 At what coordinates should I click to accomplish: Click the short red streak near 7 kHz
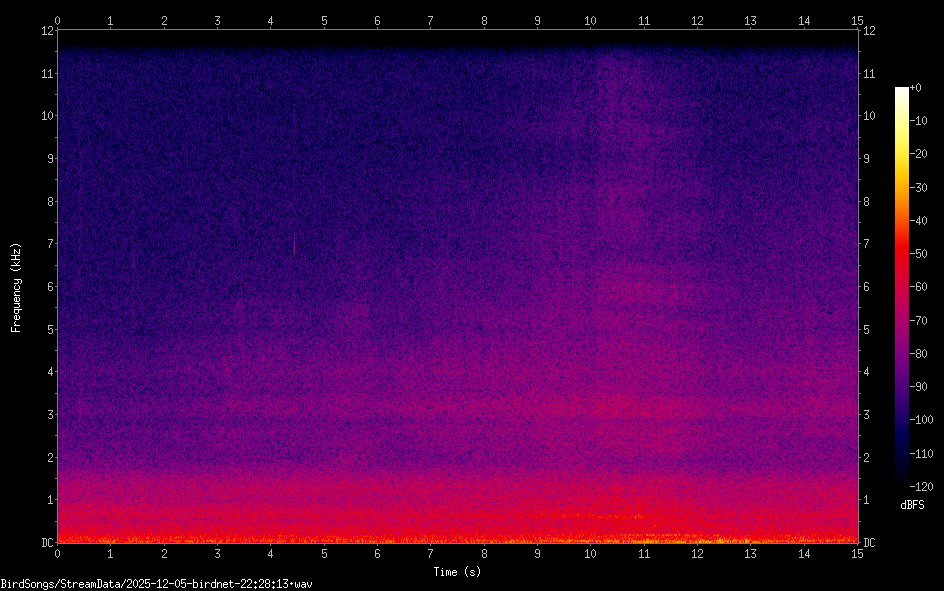[295, 242]
